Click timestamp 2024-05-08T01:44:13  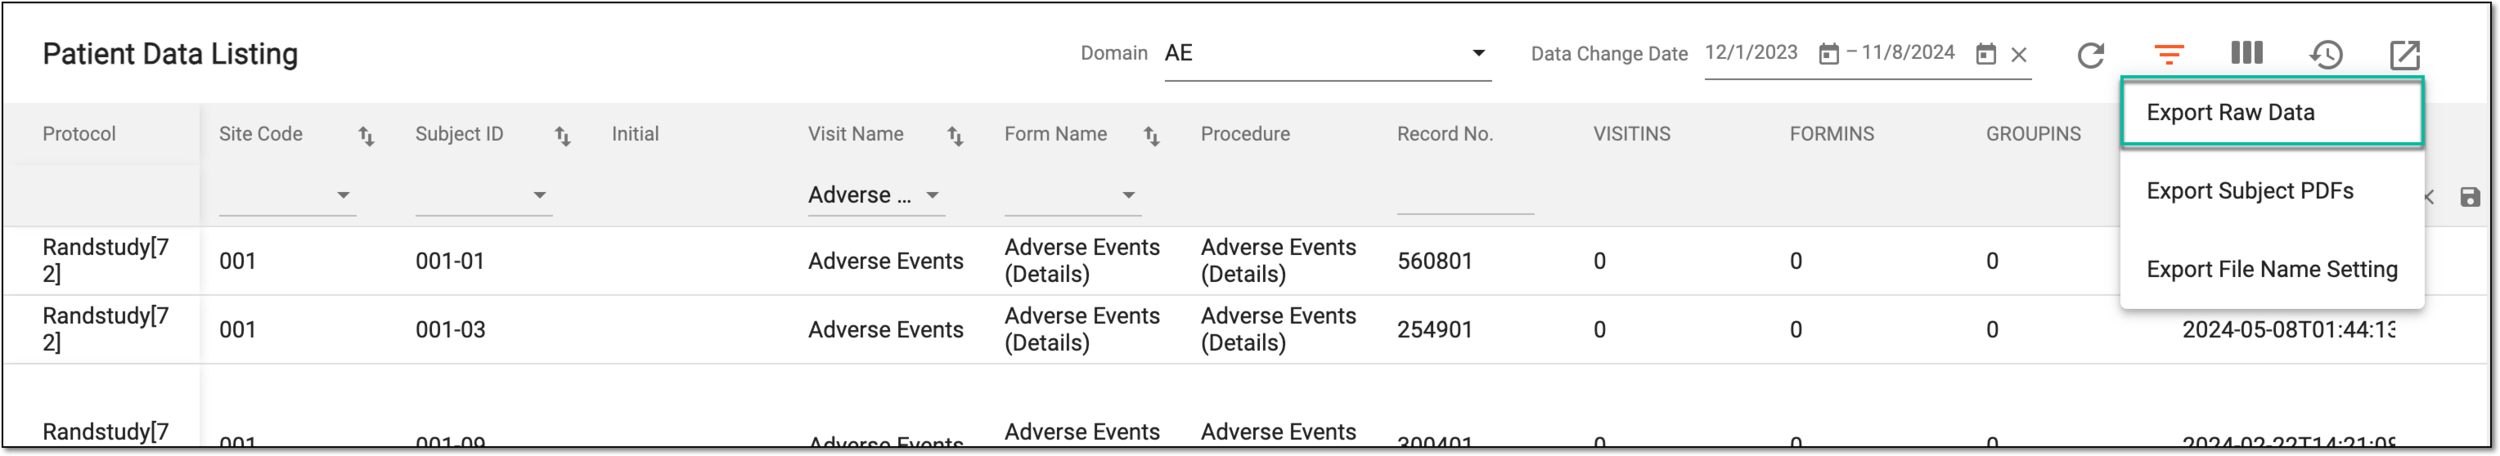(x=2288, y=330)
